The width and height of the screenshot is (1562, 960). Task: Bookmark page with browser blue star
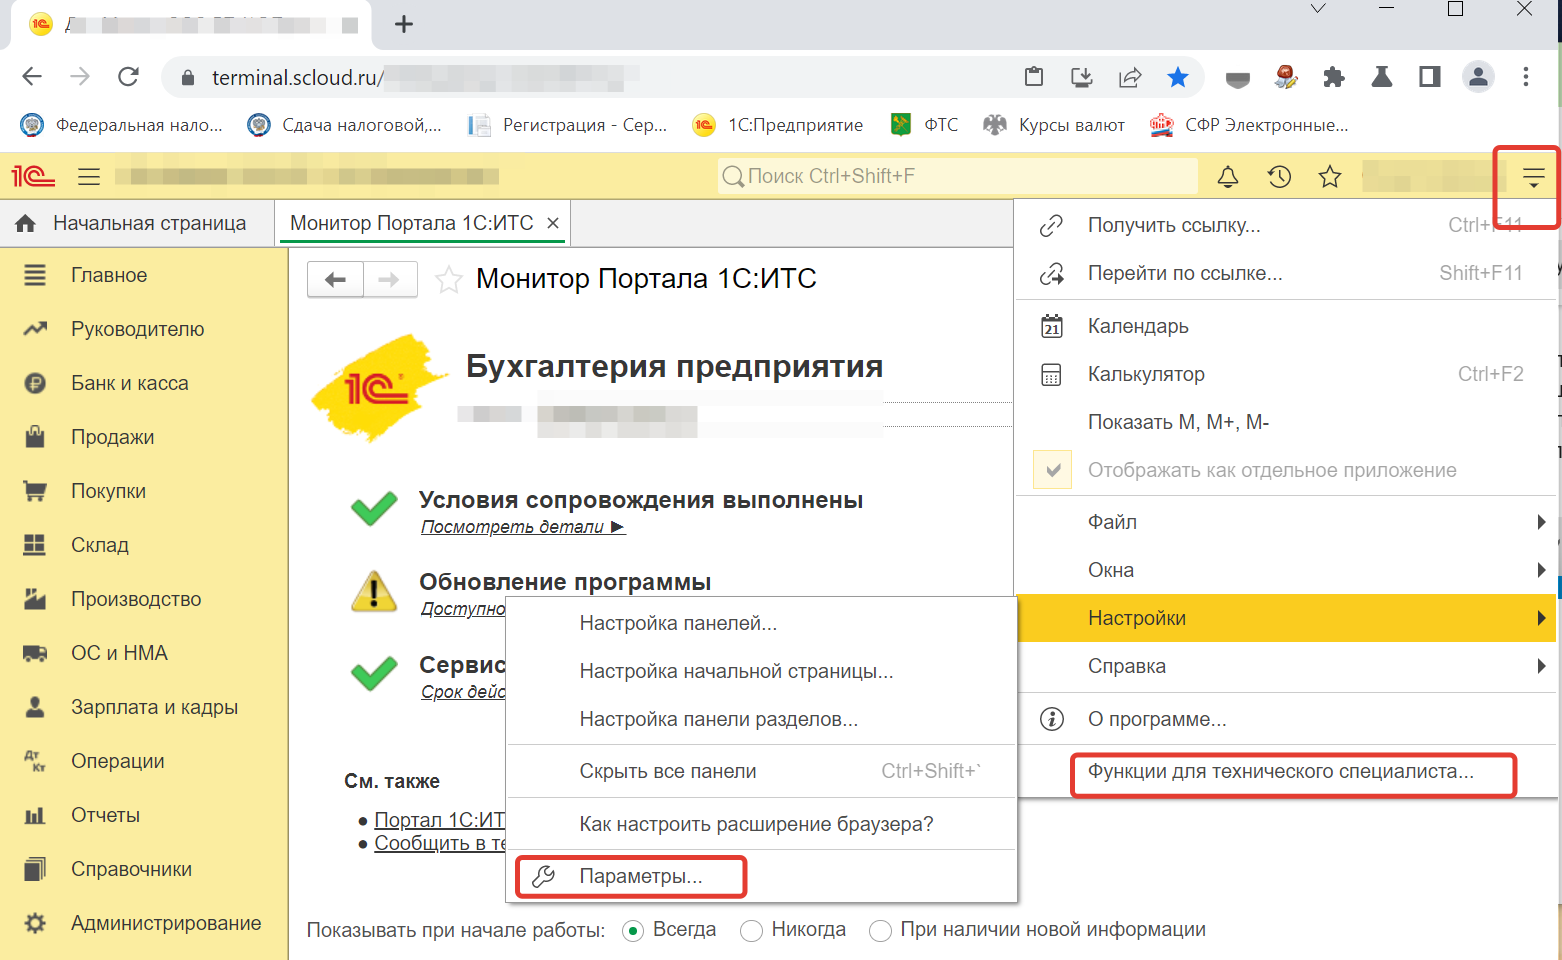click(1178, 77)
